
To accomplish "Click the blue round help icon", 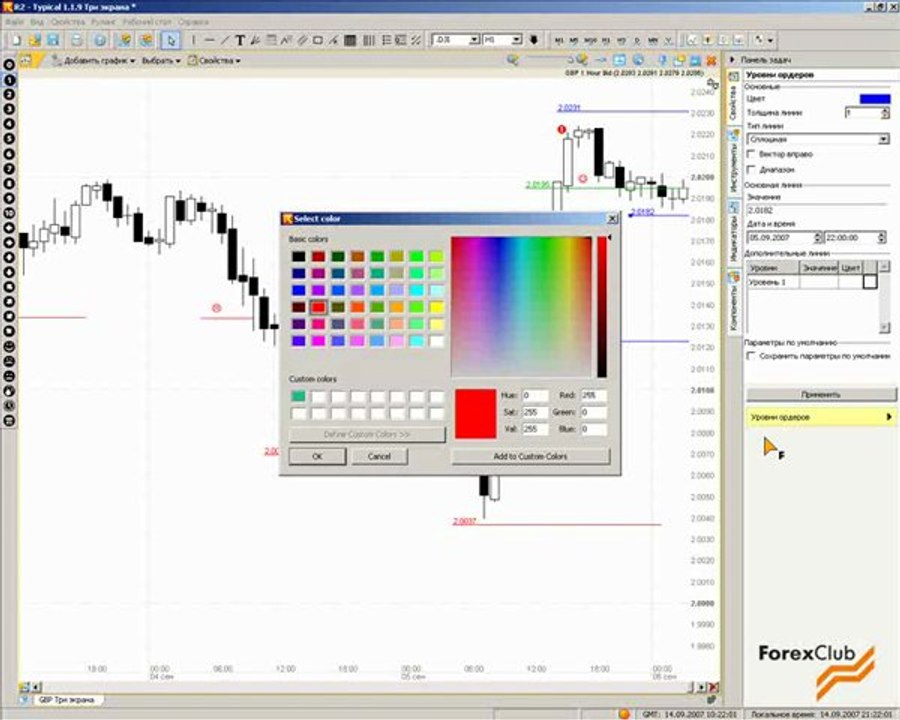I will [100, 40].
